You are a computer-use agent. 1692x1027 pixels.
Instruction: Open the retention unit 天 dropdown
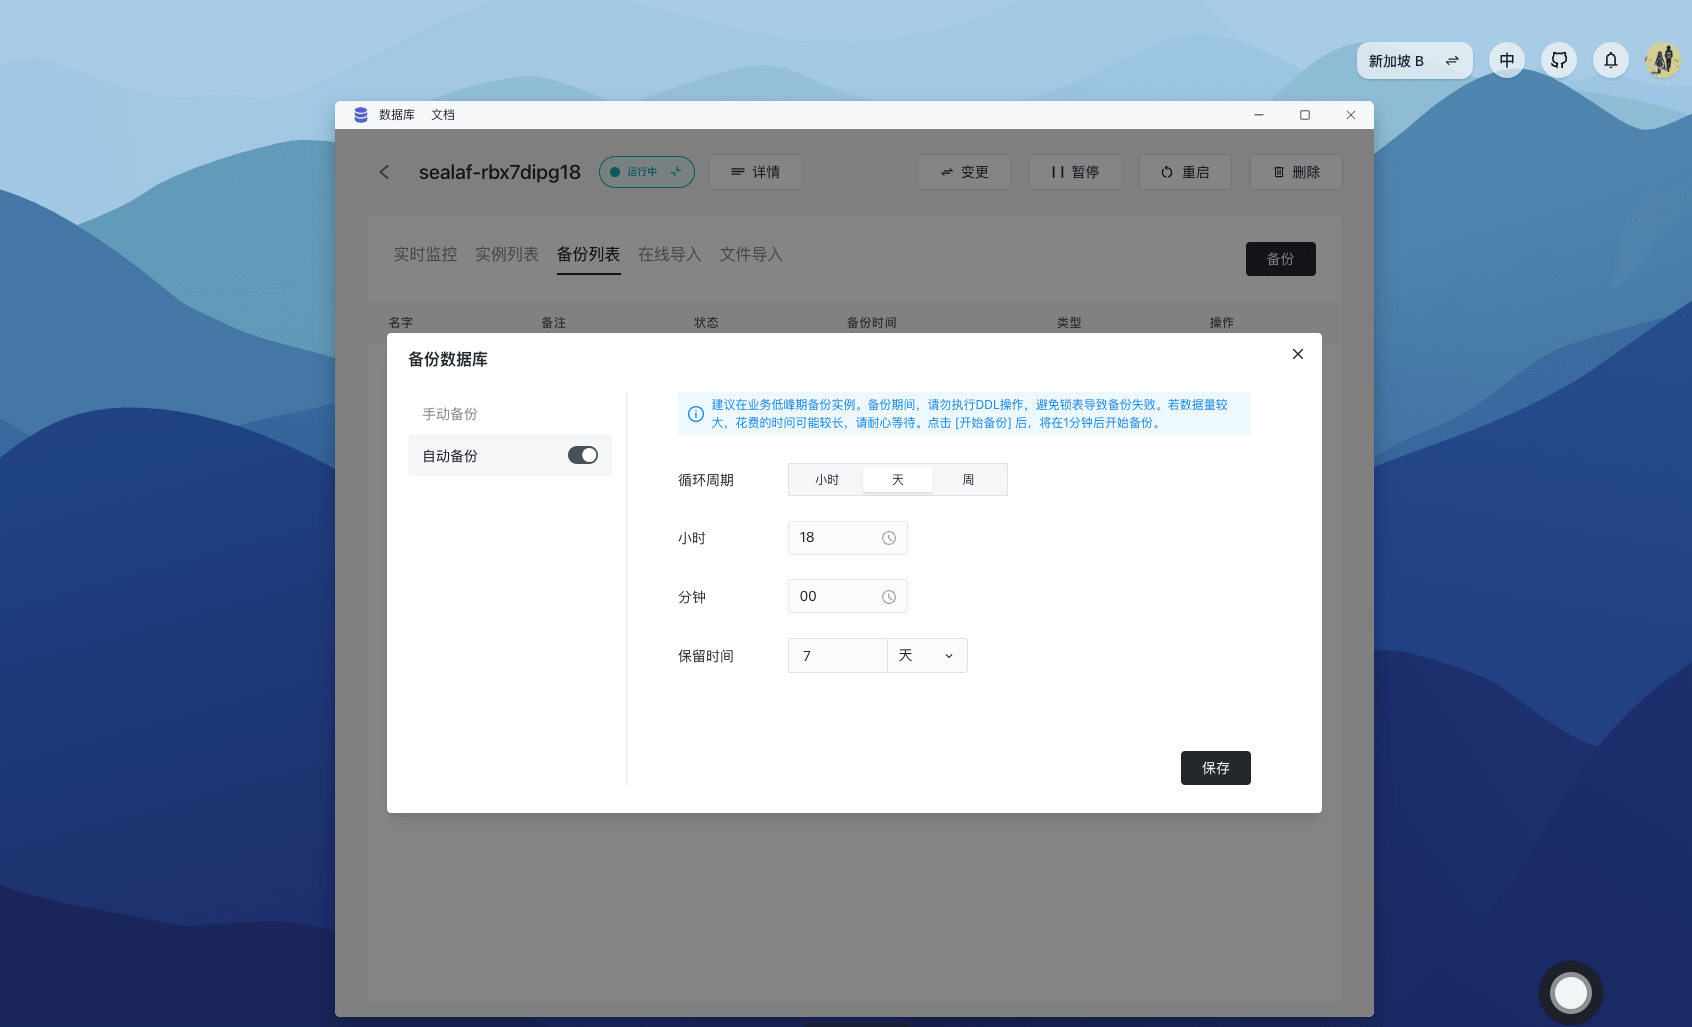[x=927, y=656]
